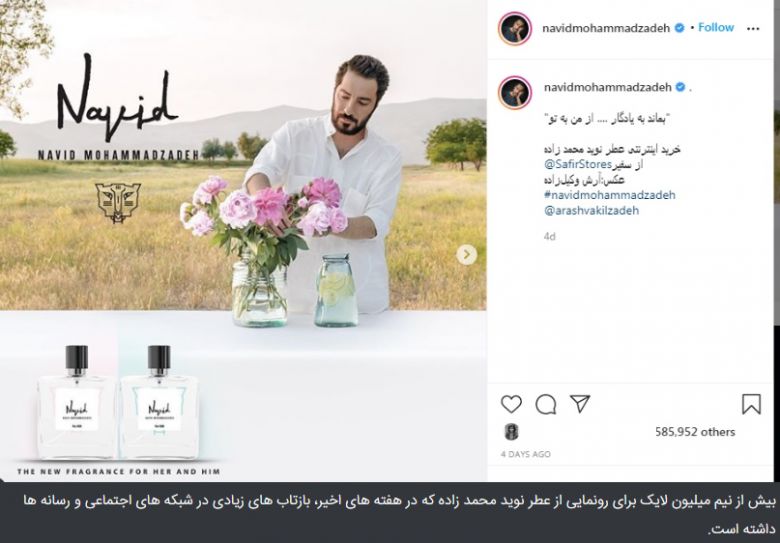The image size is (780, 543).
Task: Open comments with the speech bubble icon
Action: tap(546, 404)
